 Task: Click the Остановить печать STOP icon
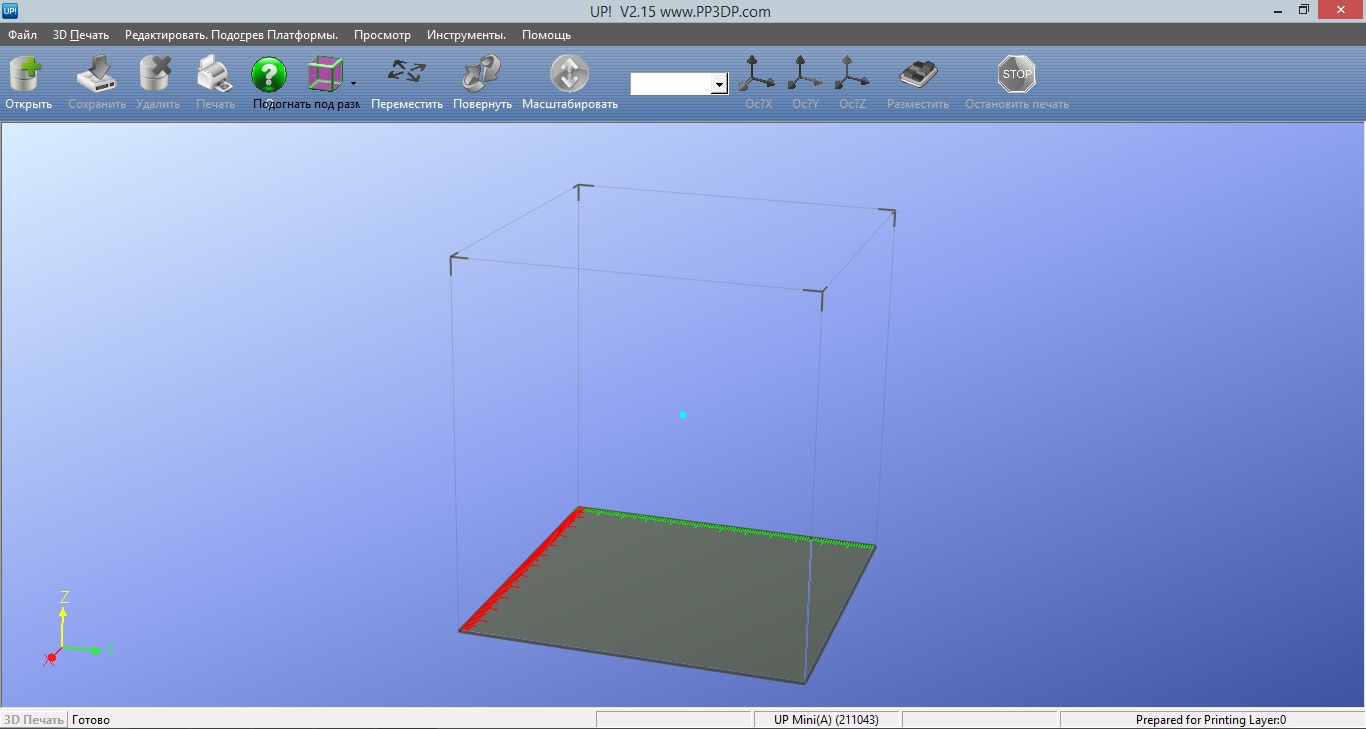pos(1017,75)
